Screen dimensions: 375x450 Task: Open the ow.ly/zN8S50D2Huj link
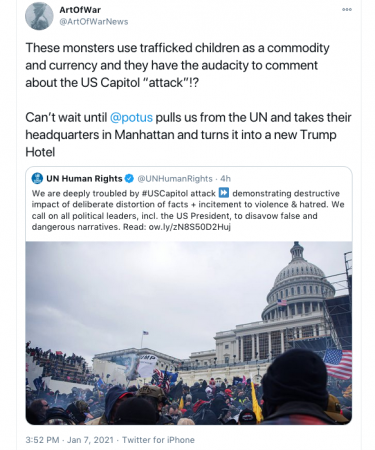pos(190,227)
